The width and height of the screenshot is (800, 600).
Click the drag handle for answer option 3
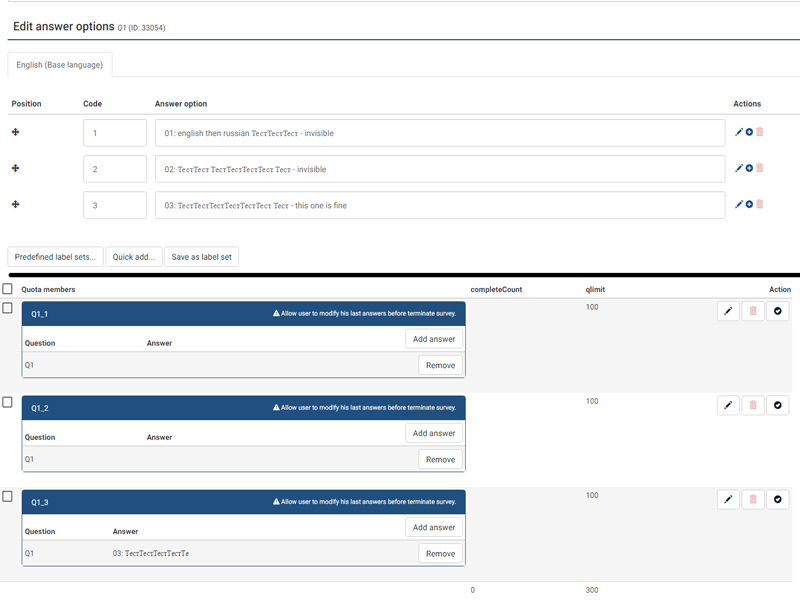click(x=15, y=204)
